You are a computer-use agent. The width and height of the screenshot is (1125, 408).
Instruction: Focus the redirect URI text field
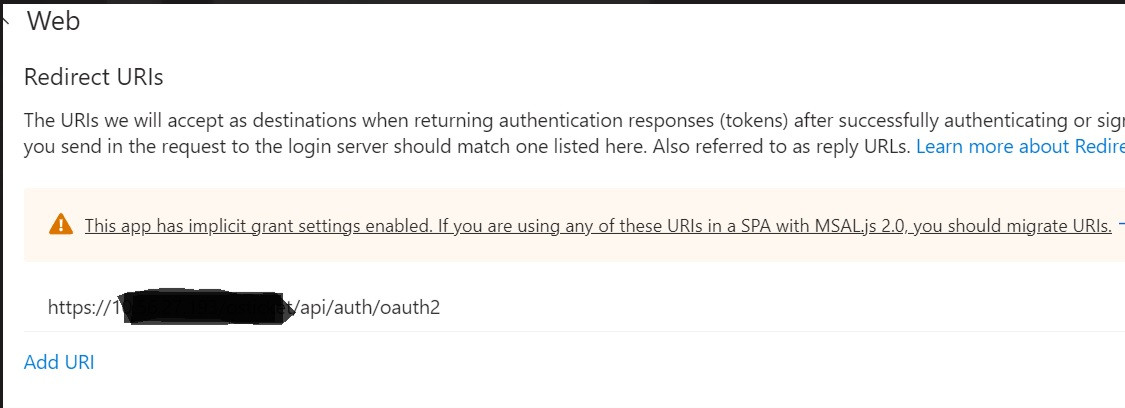click(x=574, y=308)
